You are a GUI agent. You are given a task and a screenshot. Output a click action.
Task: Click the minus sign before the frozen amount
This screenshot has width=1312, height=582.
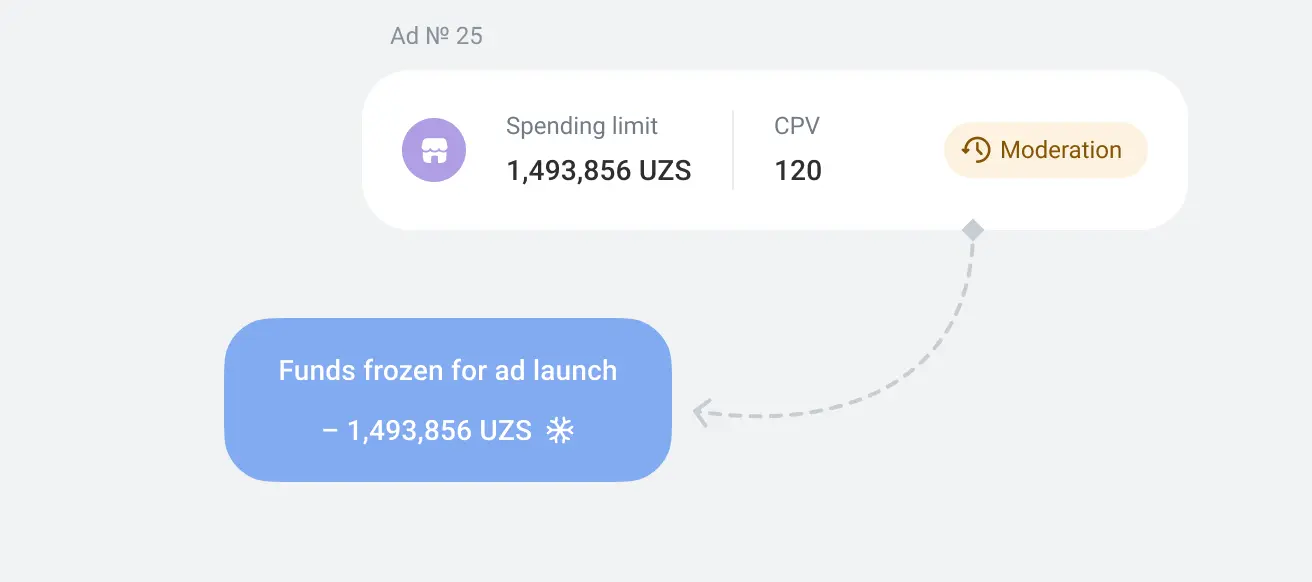pyautogui.click(x=330, y=431)
